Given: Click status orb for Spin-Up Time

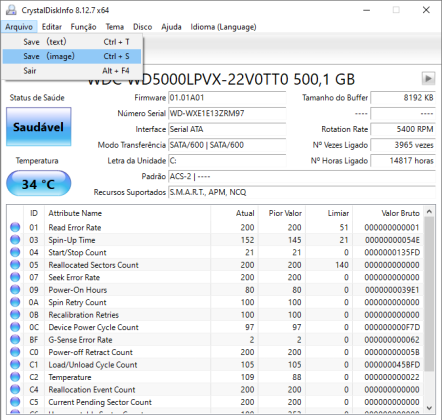Looking at the screenshot, I should pyautogui.click(x=15, y=240).
